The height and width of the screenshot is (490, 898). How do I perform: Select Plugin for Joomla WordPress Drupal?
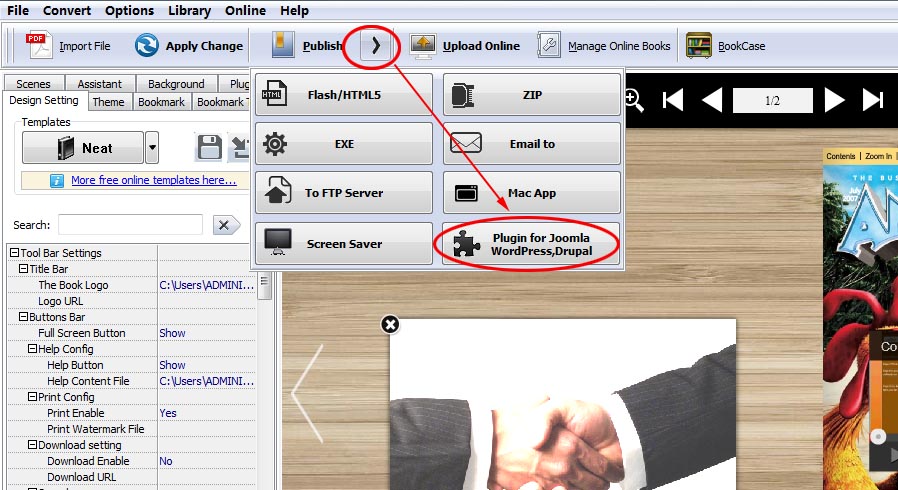pos(531,244)
